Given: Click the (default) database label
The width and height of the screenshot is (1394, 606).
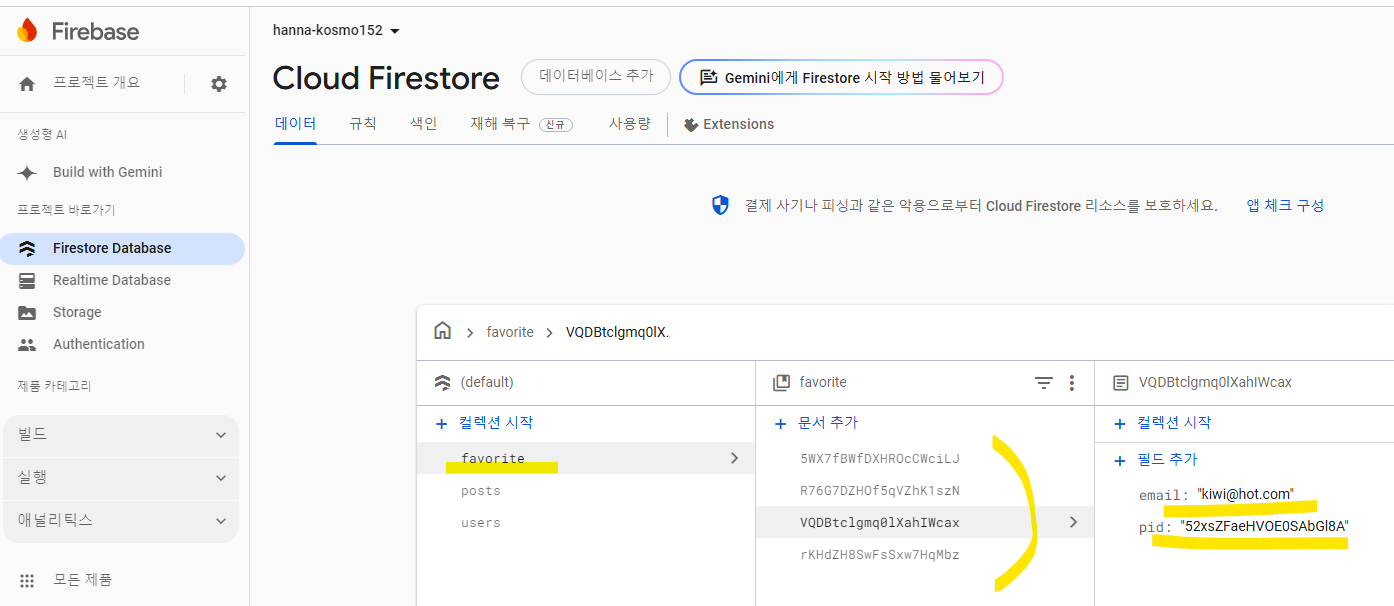Looking at the screenshot, I should 487,382.
